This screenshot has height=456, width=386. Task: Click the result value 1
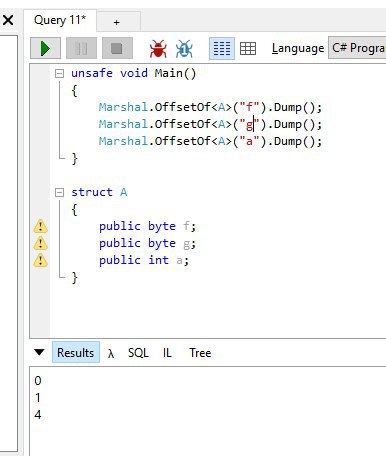[x=38, y=397]
